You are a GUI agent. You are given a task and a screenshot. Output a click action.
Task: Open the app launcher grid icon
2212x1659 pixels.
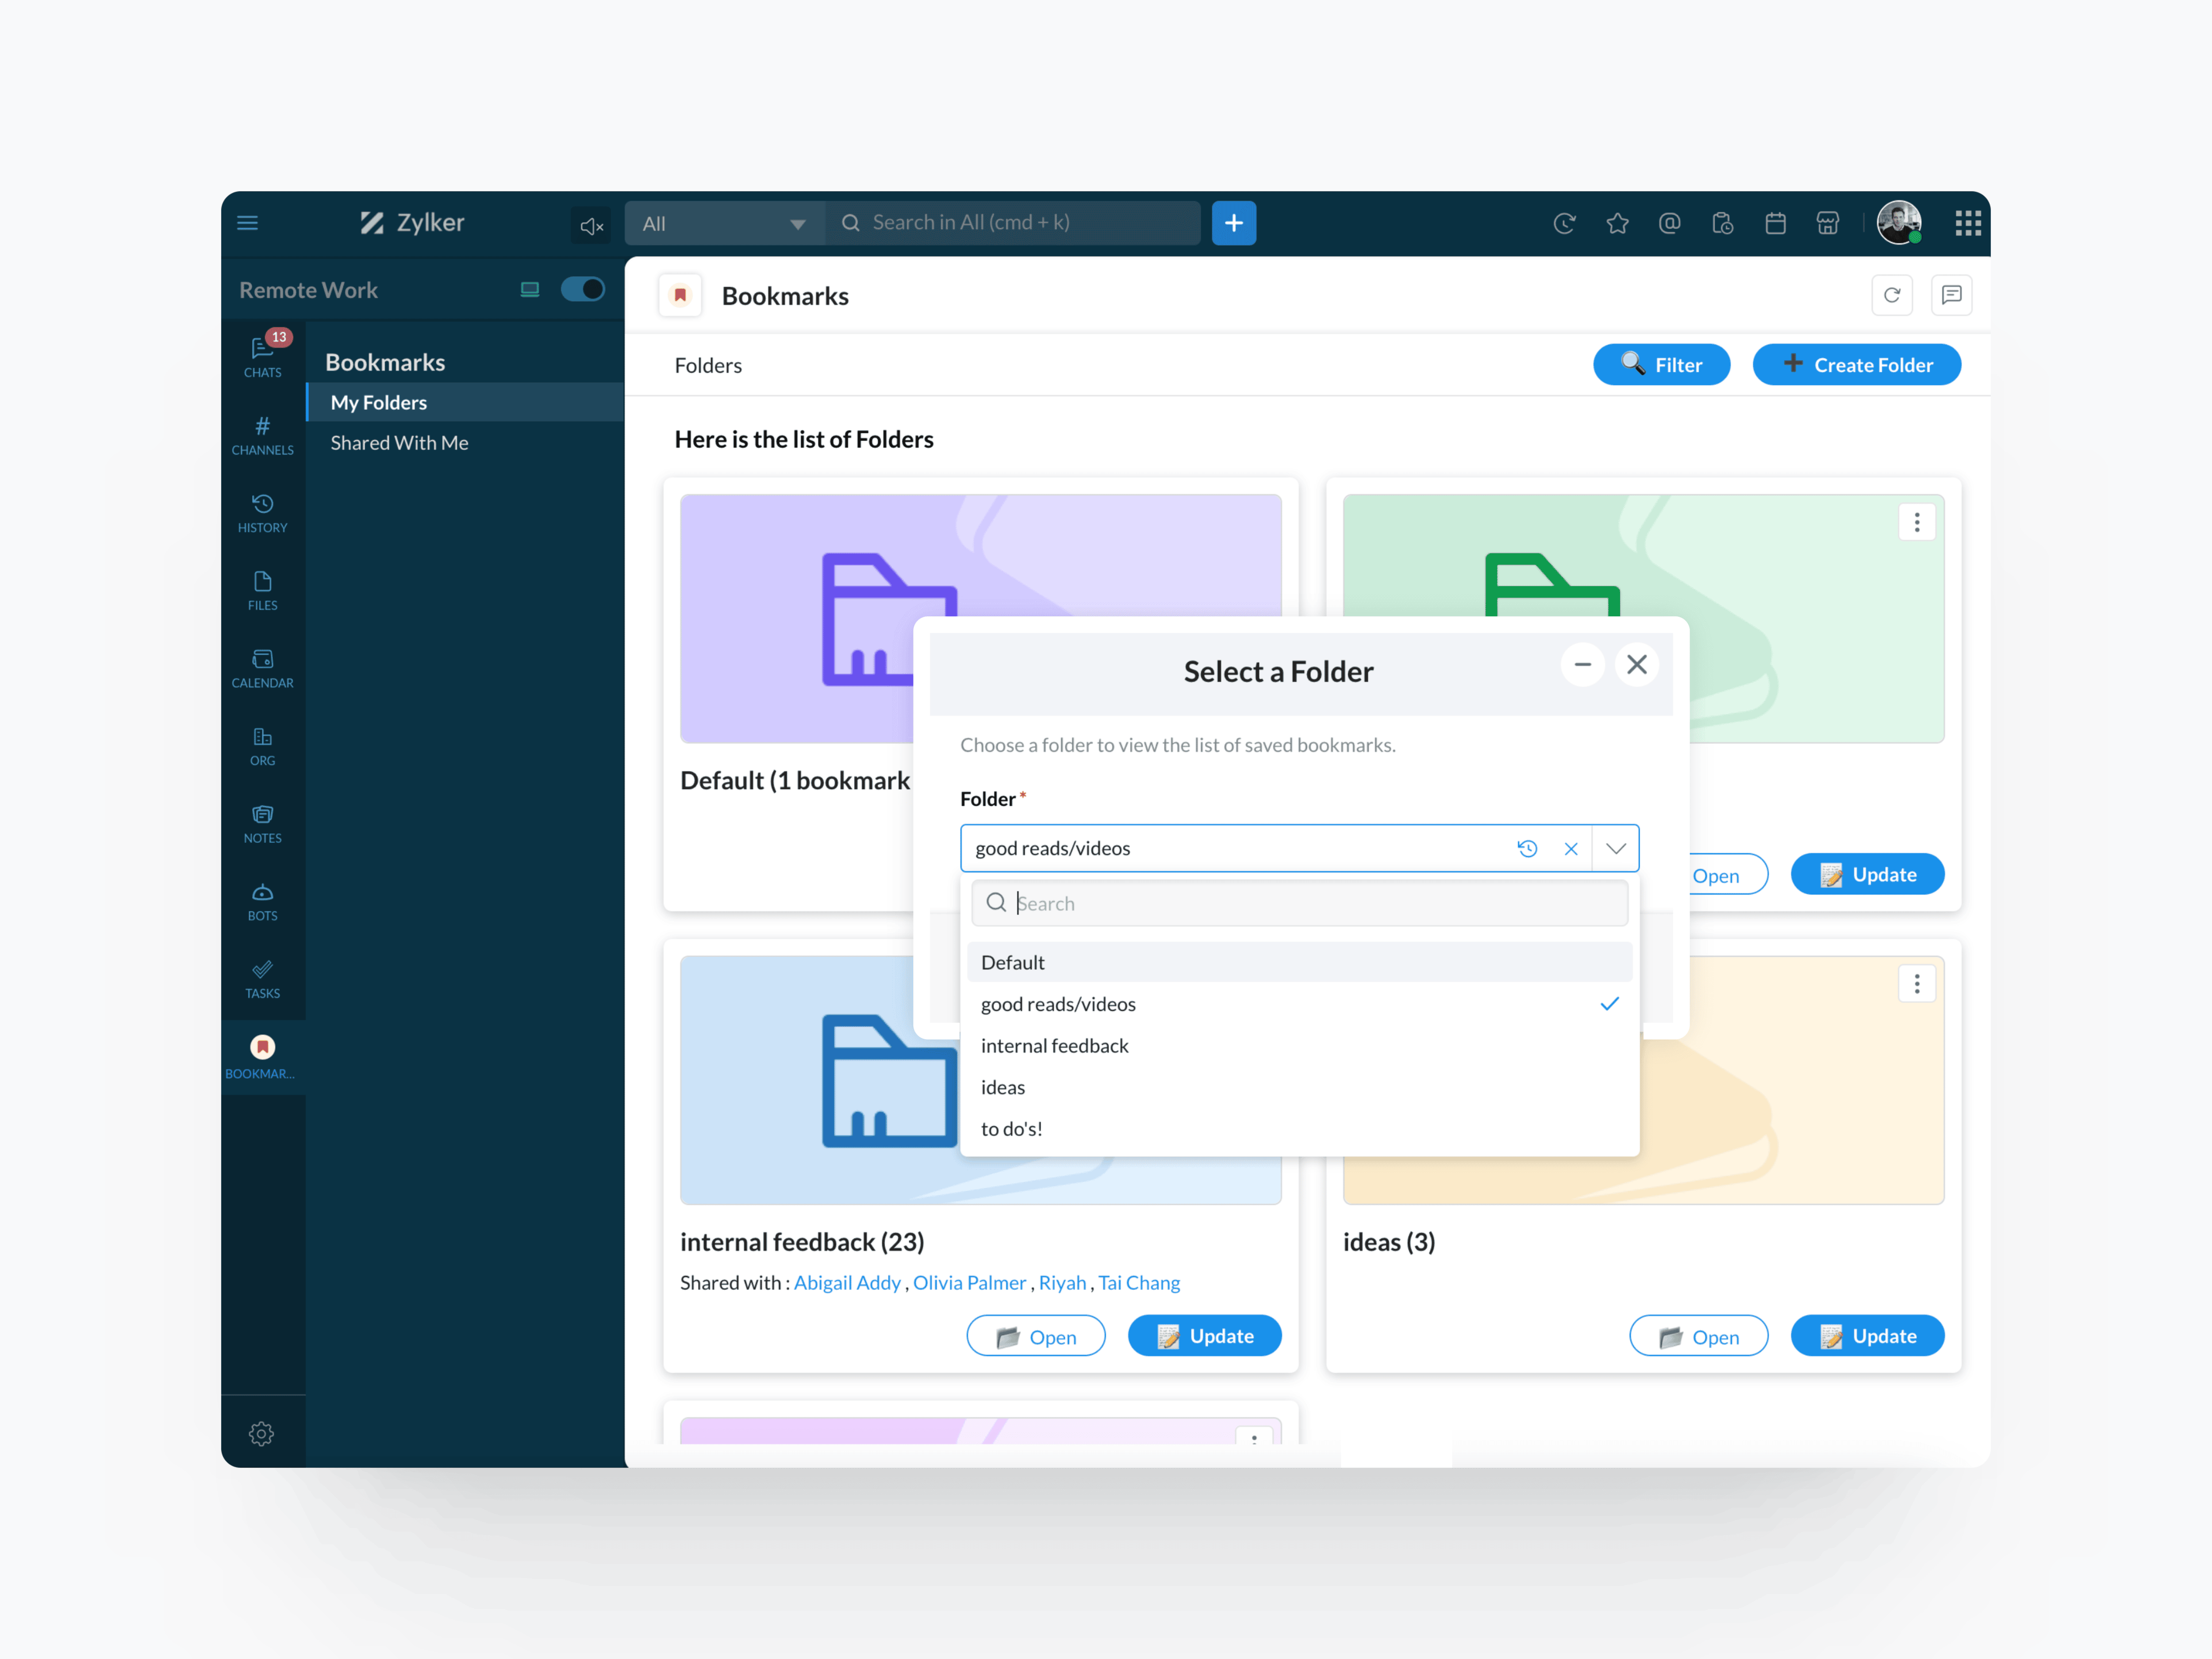coord(1967,223)
